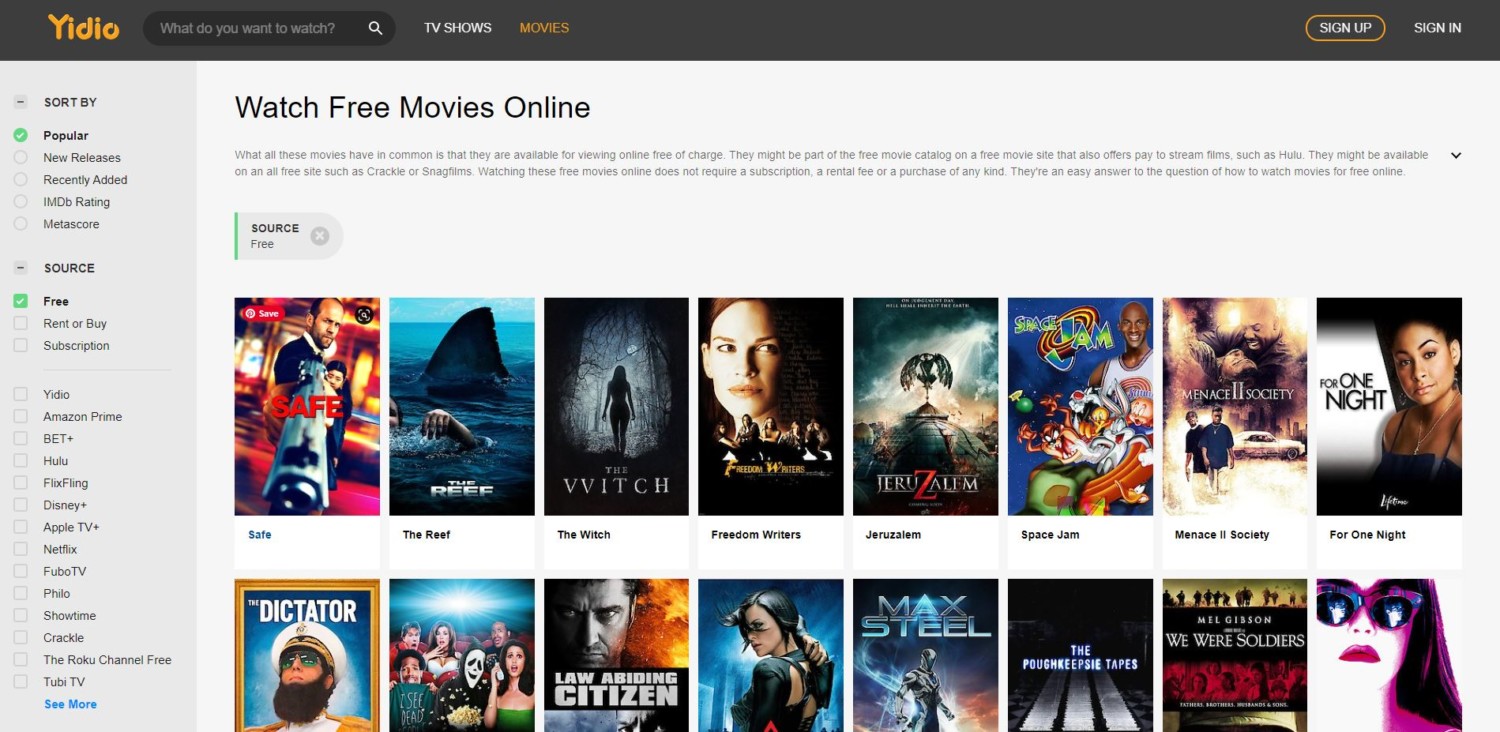Check the Apple TV+ checkbox
The width and height of the screenshot is (1500, 732).
(x=20, y=527)
